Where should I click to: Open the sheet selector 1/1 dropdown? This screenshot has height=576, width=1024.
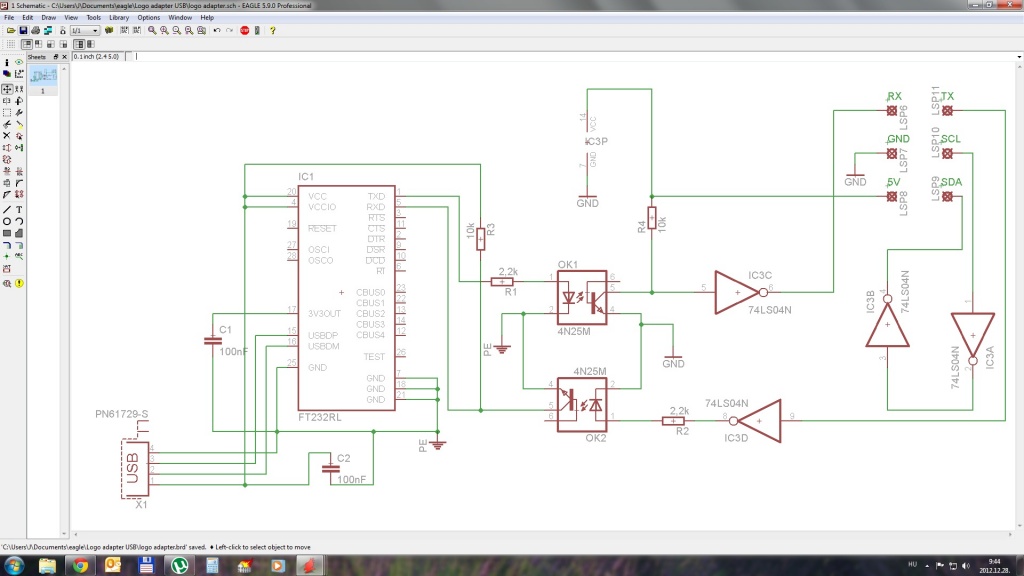pos(85,31)
